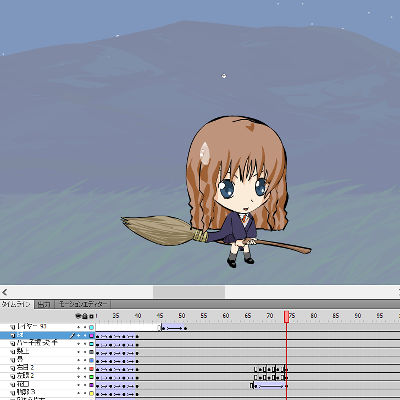
Task: Select the 右目 2 layer name
Action: (25, 368)
